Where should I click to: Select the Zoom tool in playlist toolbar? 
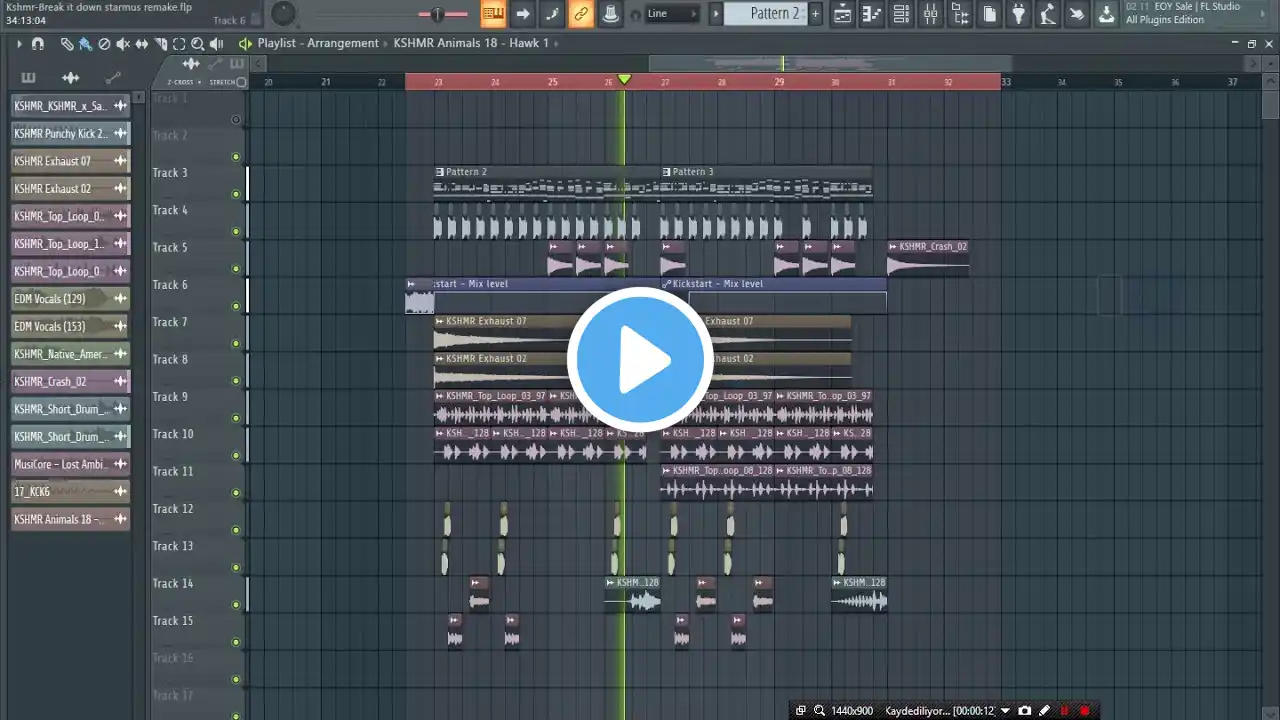pos(198,44)
